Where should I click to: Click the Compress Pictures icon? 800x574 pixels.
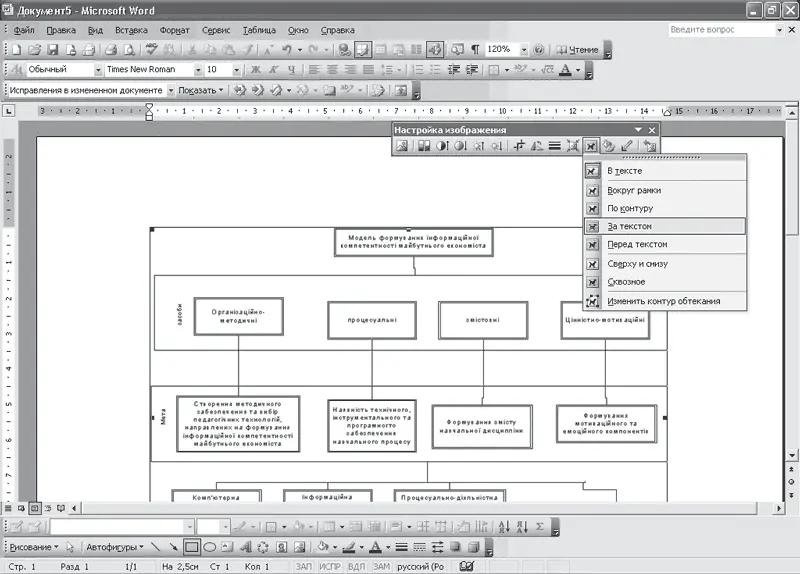[573, 146]
